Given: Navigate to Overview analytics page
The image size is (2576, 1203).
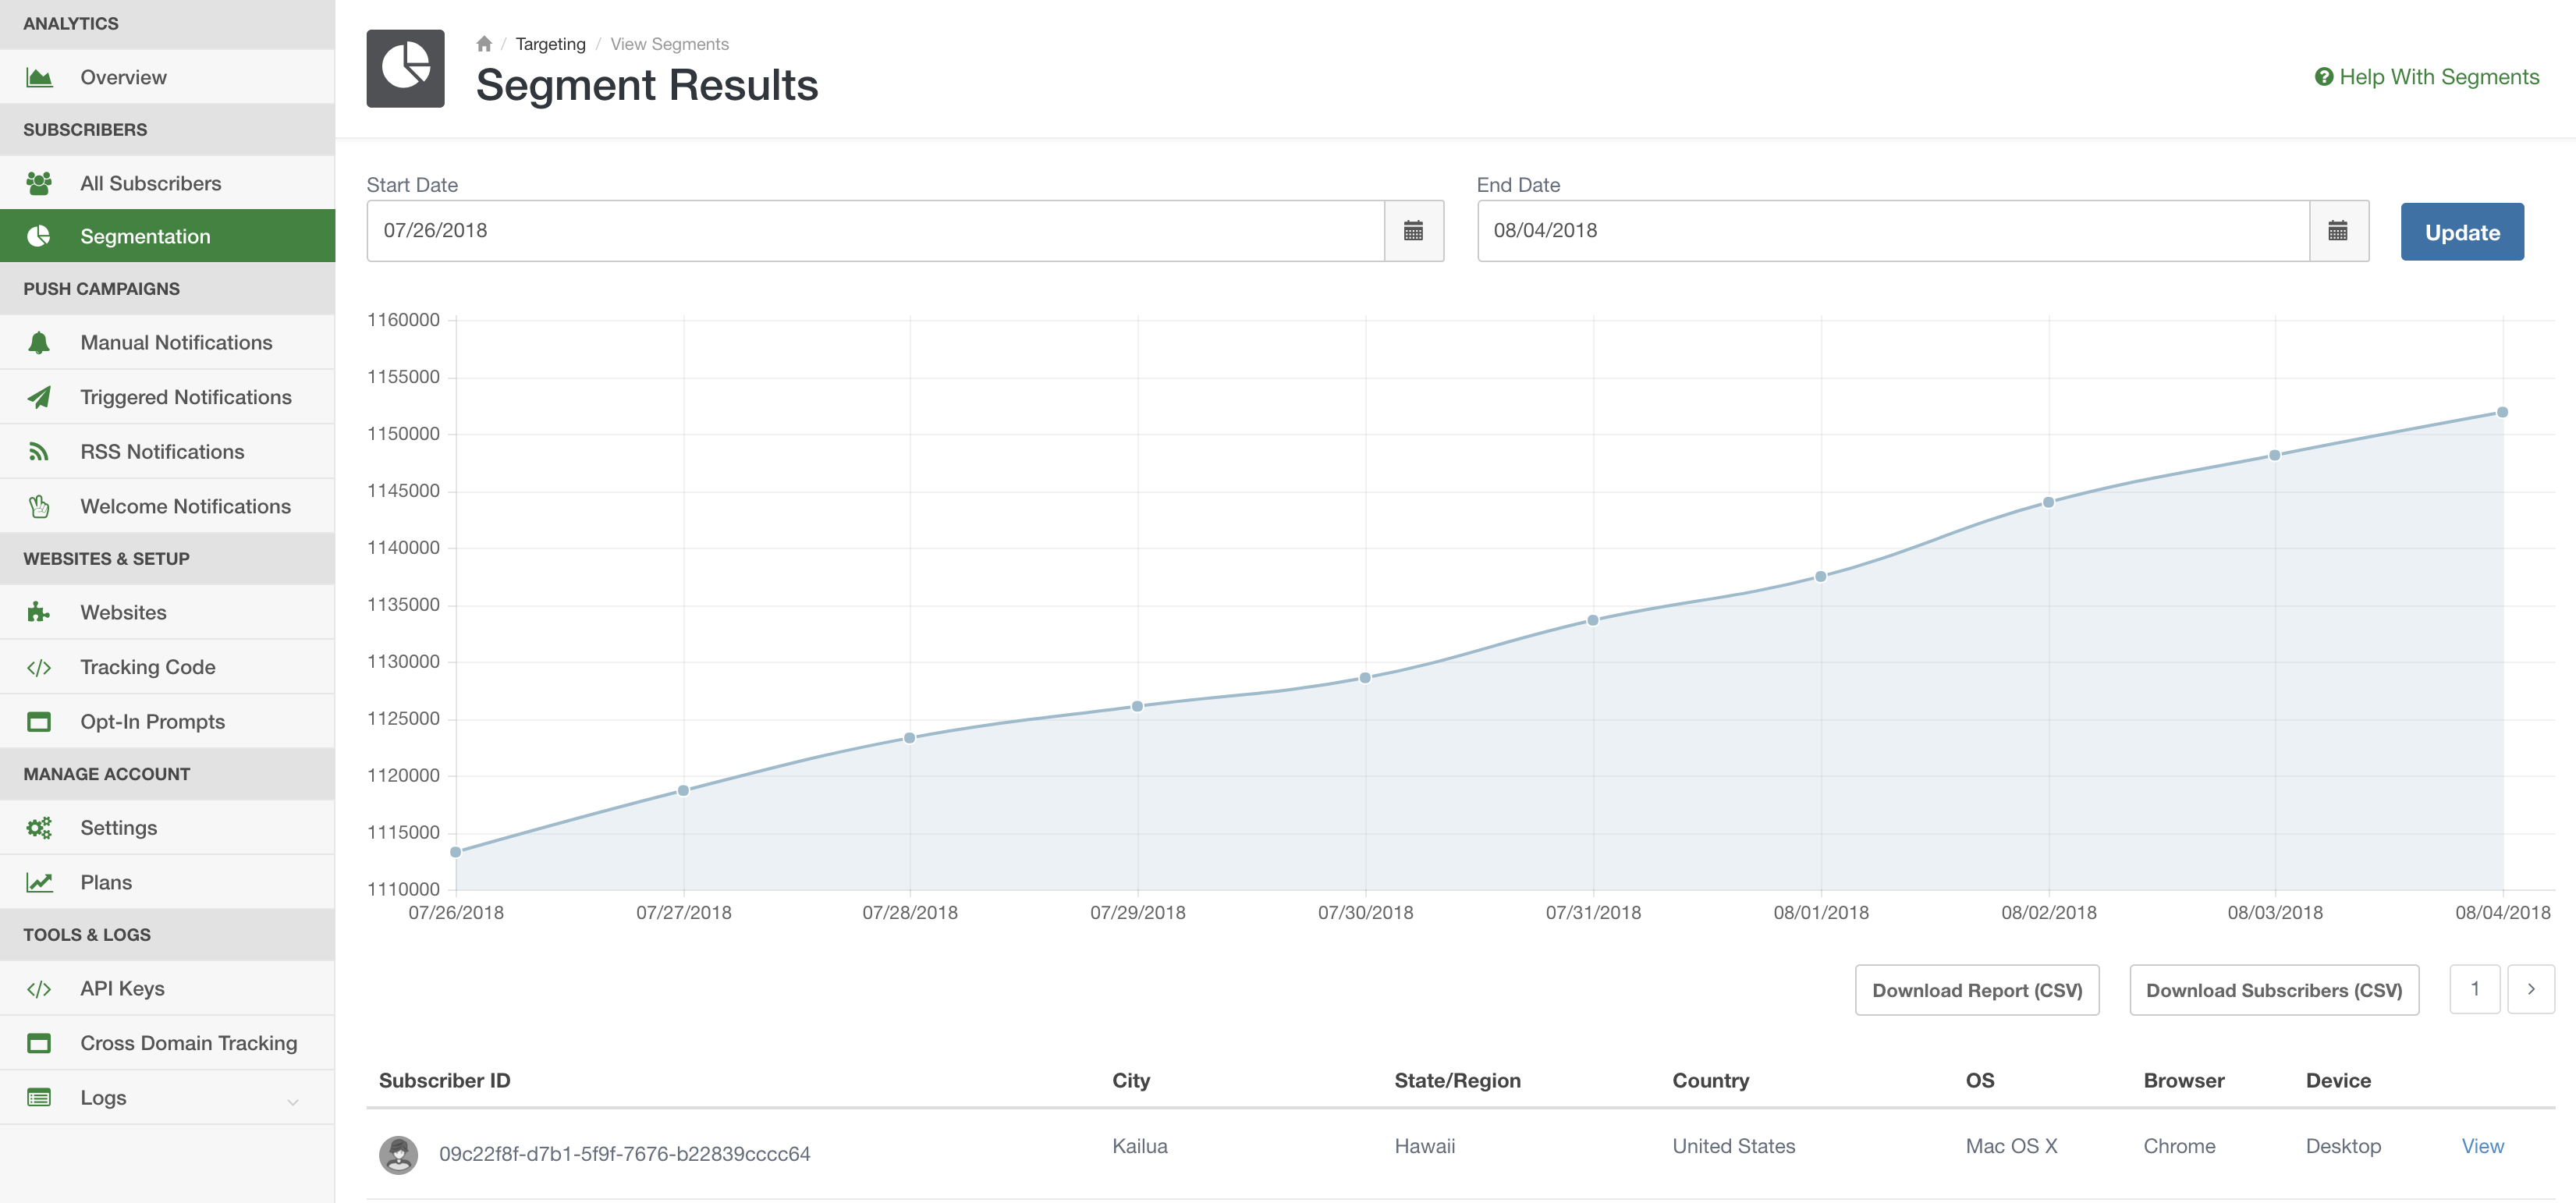Looking at the screenshot, I should 123,77.
